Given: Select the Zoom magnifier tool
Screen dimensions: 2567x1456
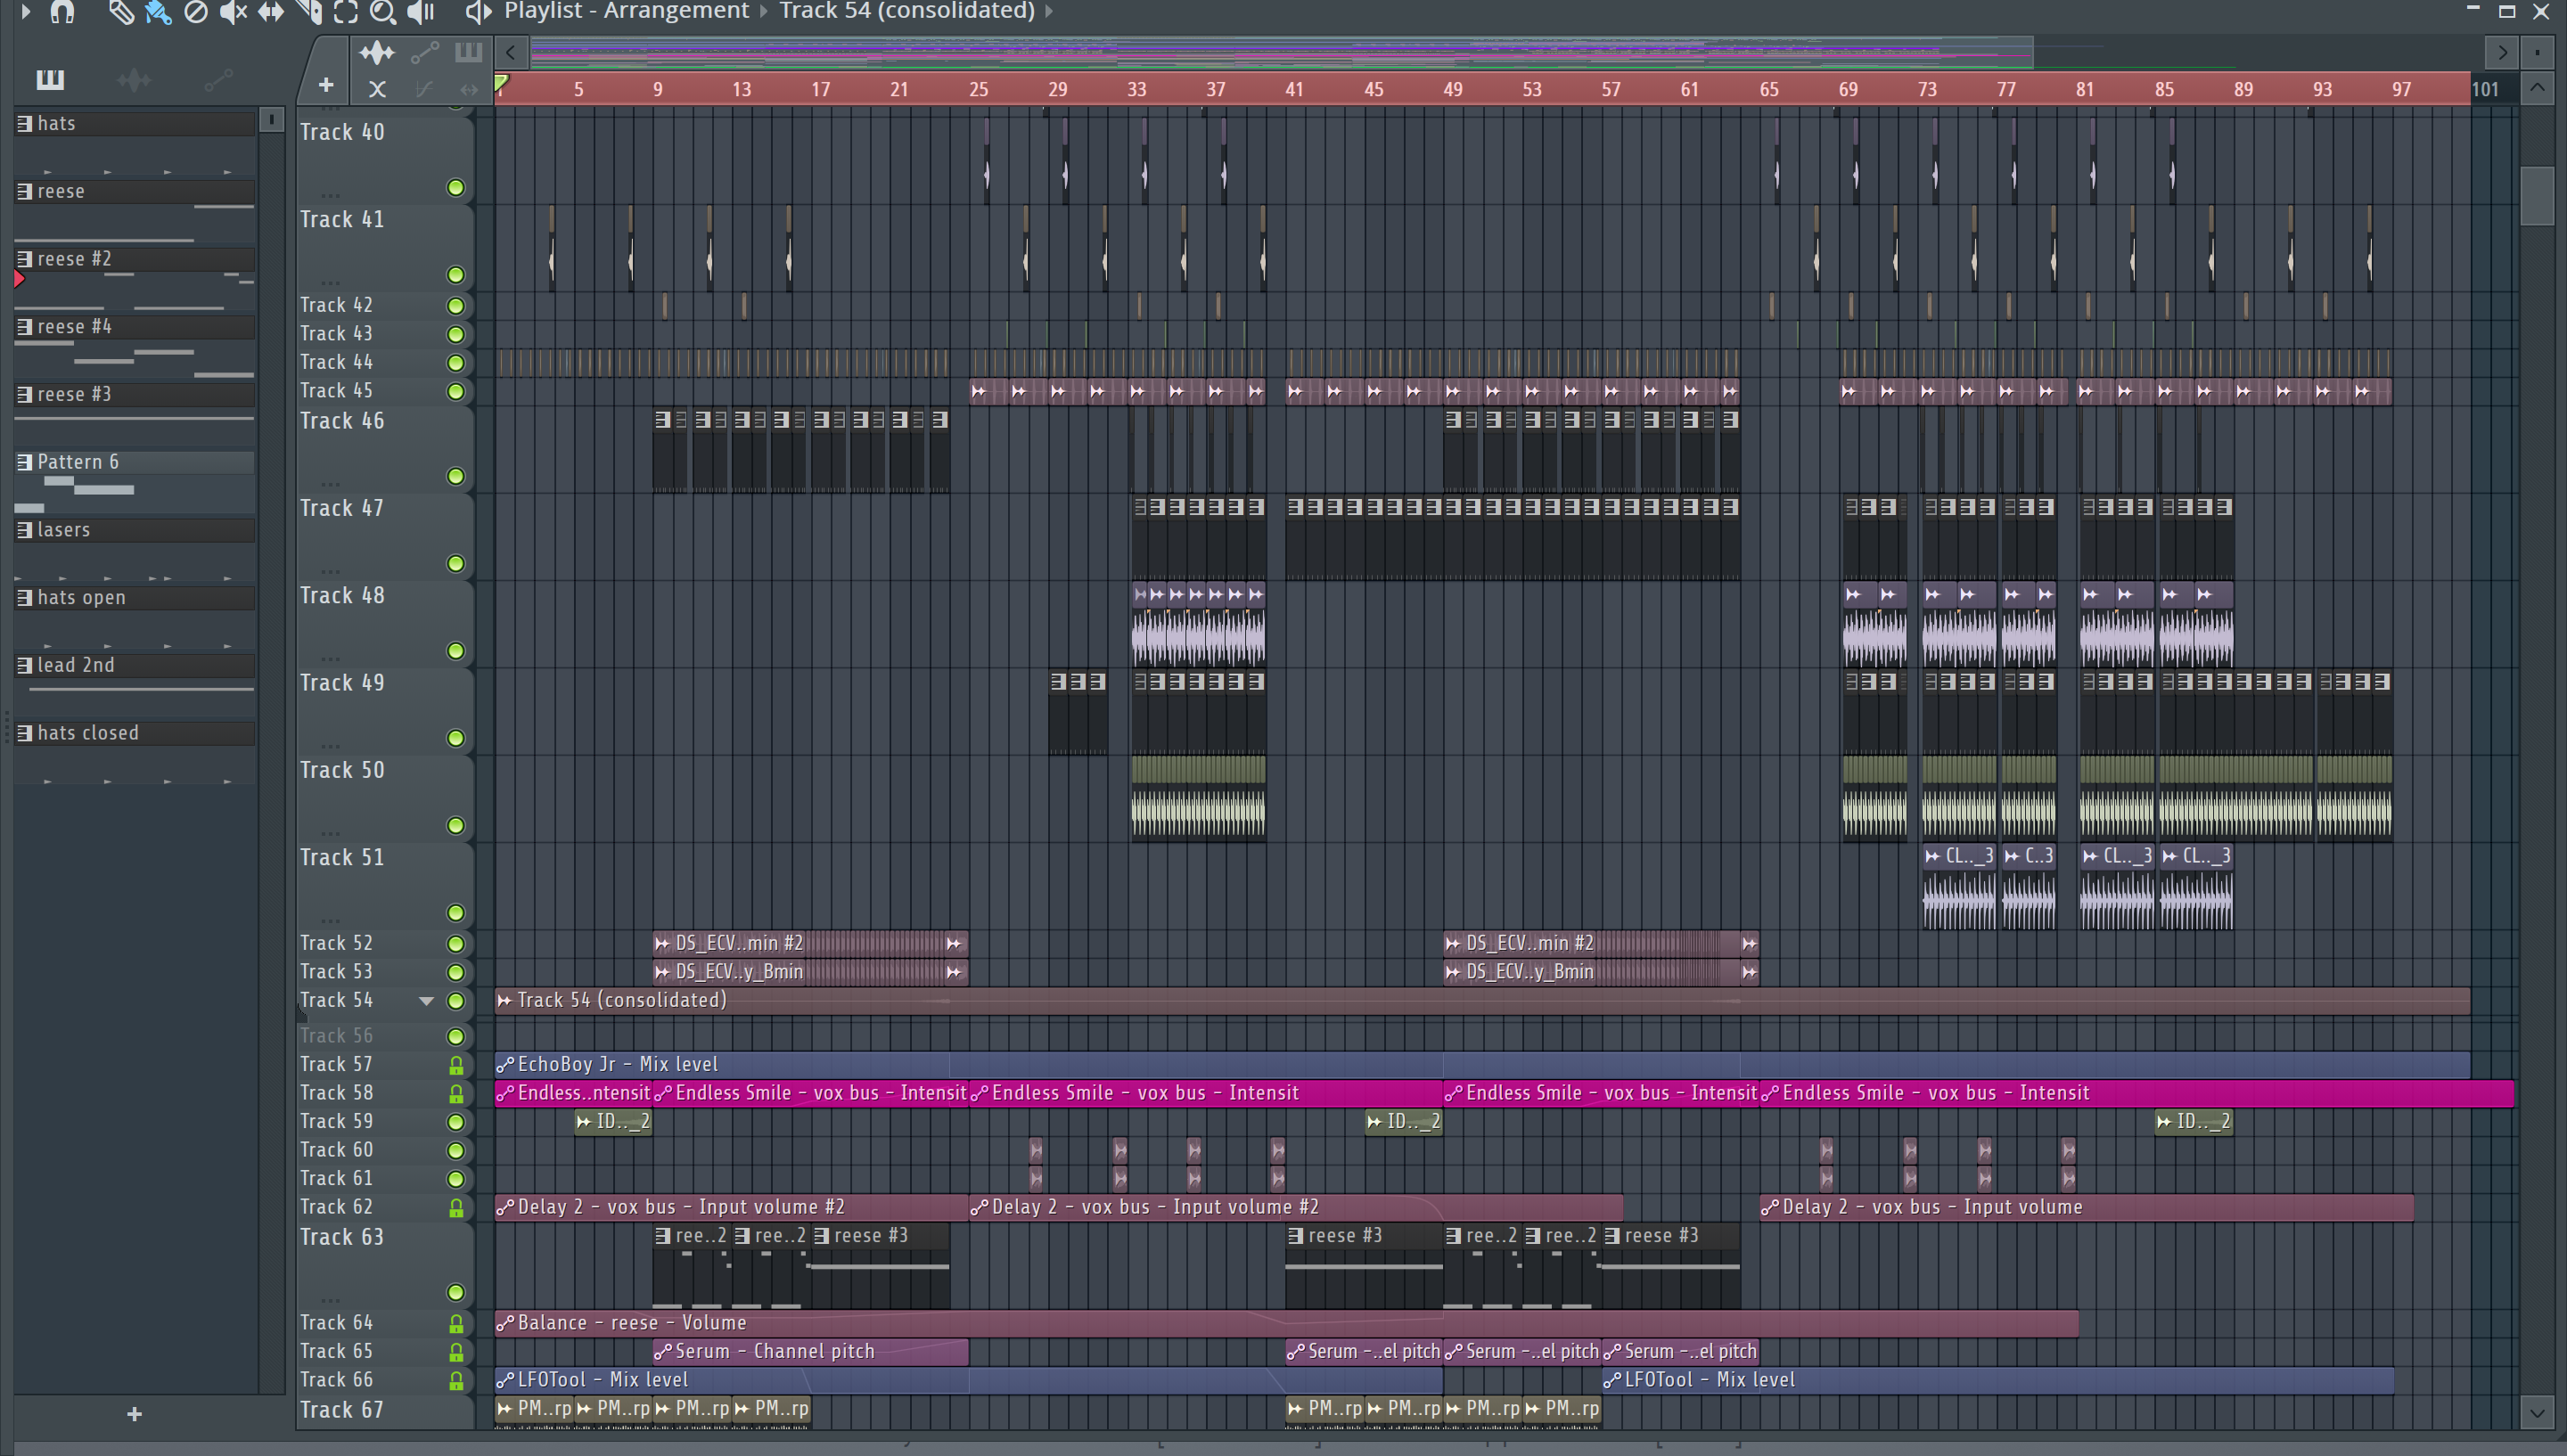Looking at the screenshot, I should [x=382, y=12].
